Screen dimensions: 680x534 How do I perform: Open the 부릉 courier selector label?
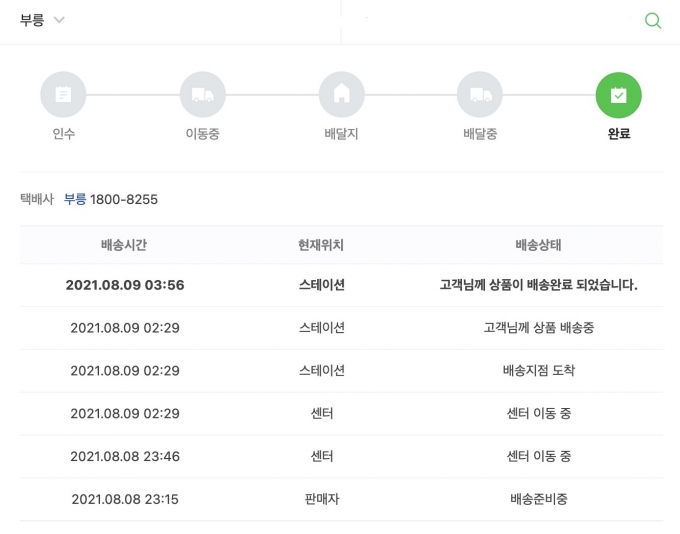tap(32, 20)
